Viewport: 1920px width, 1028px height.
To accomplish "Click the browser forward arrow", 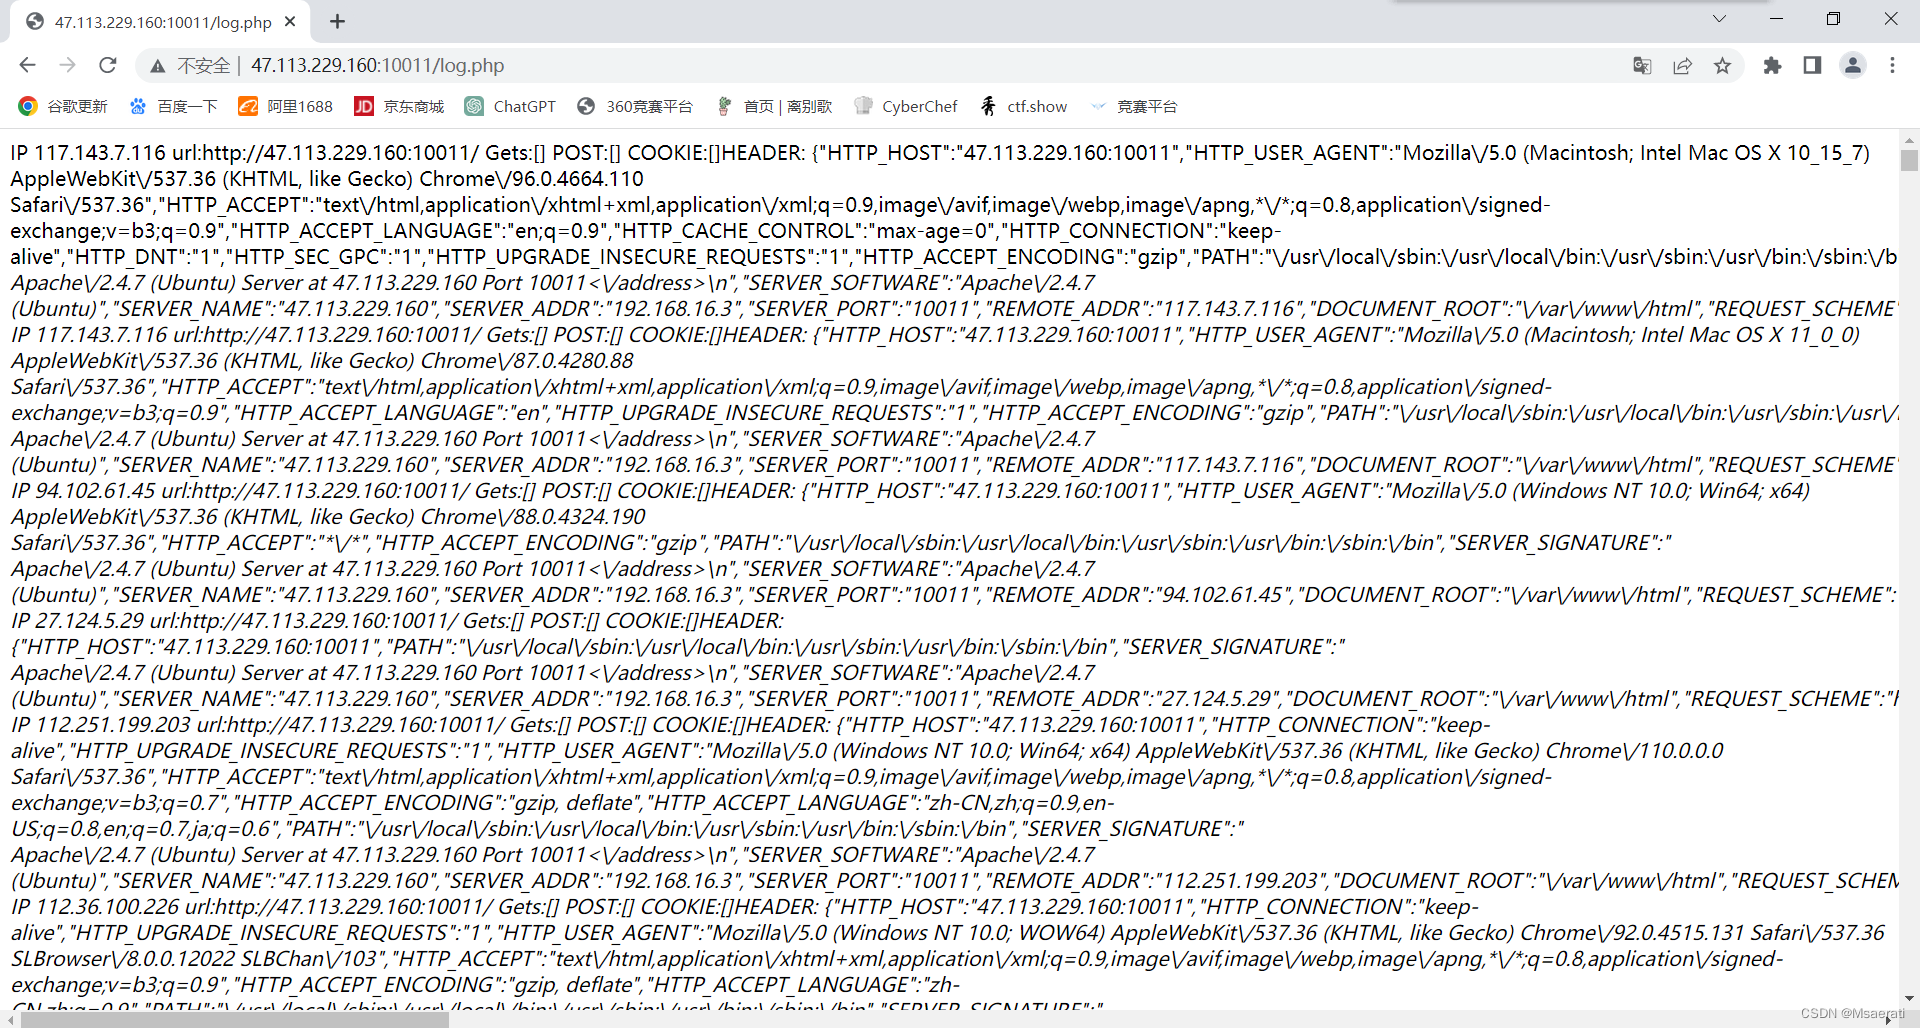I will pyautogui.click(x=67, y=65).
